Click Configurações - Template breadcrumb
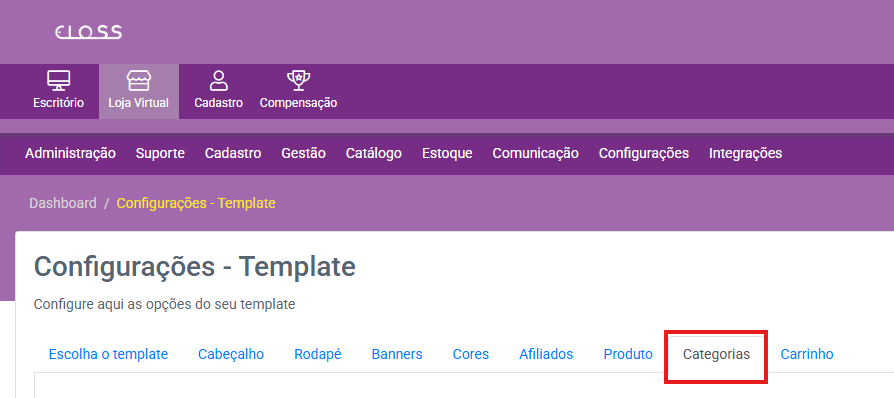This screenshot has width=894, height=398. 196,203
